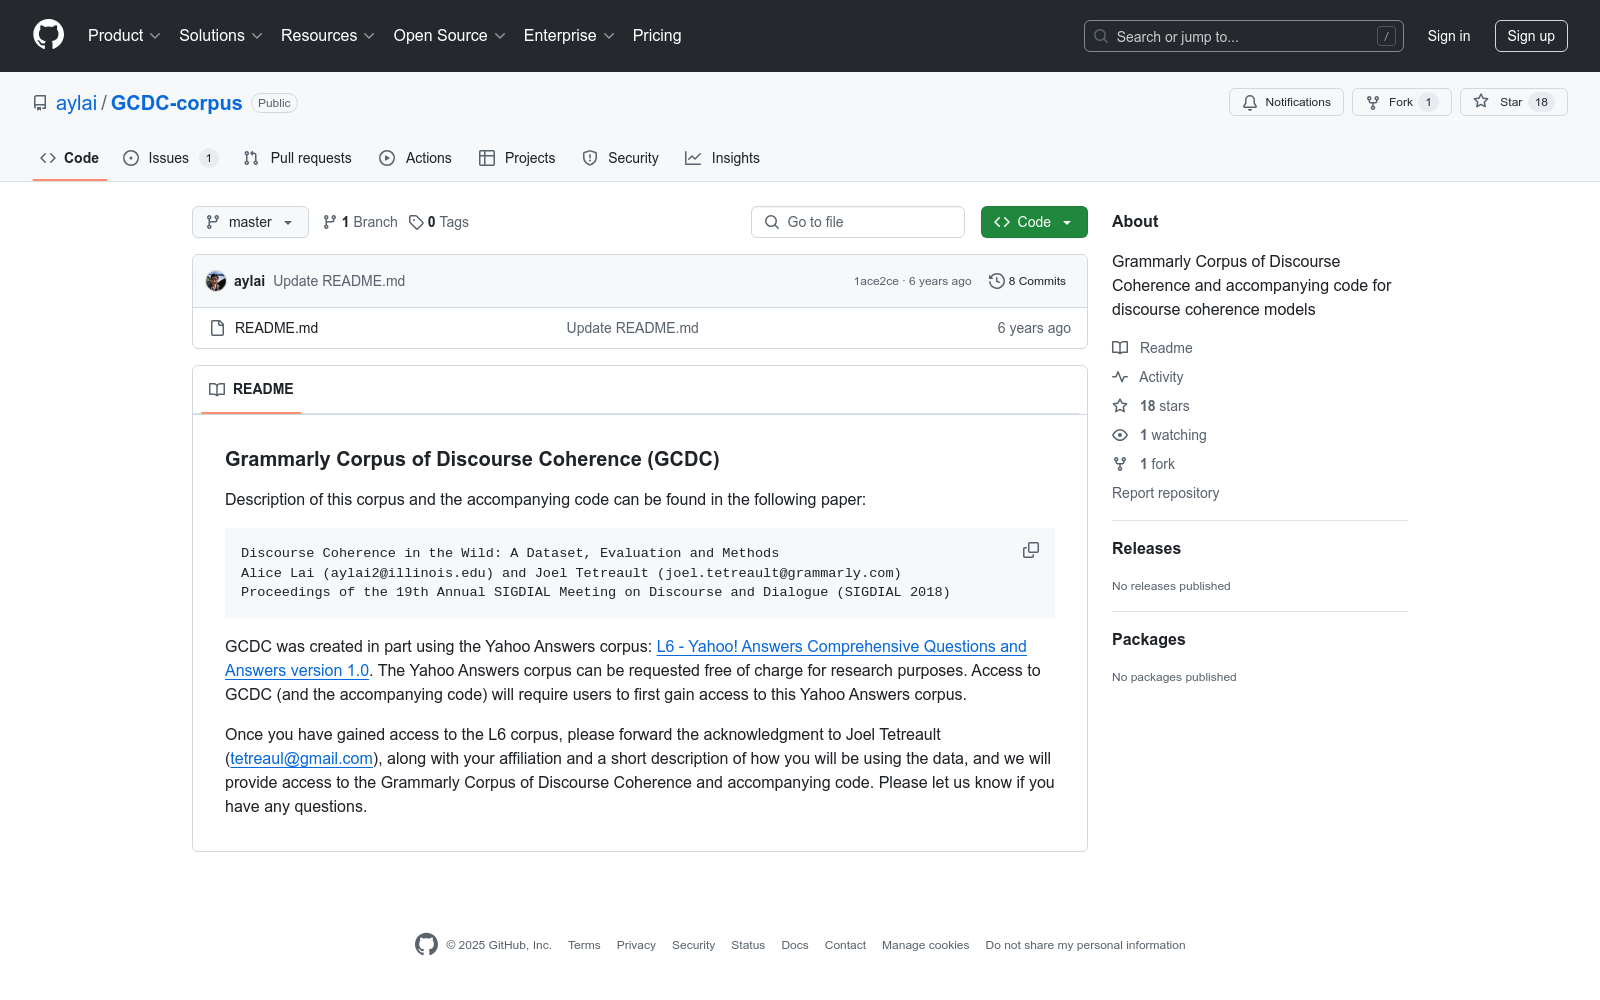Open the Insights tab
1600x1000 pixels.
click(x=723, y=158)
